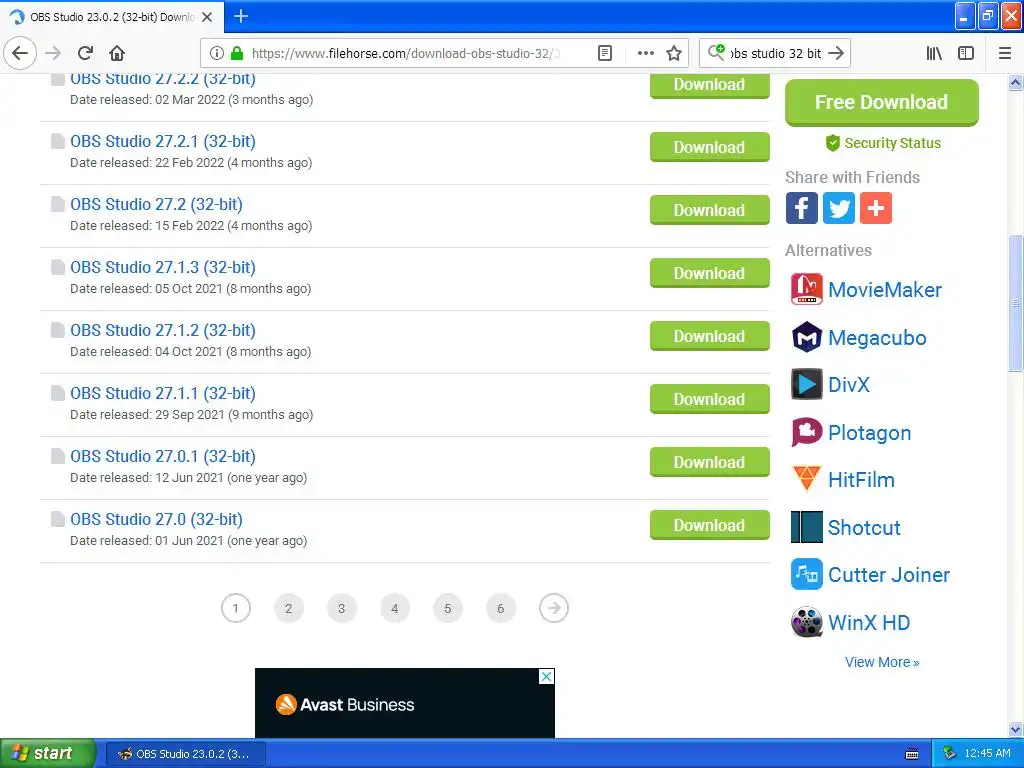Viewport: 1024px width, 768px height.
Task: Download OBS Studio 27.0.1 (32-bit)
Action: [709, 462]
